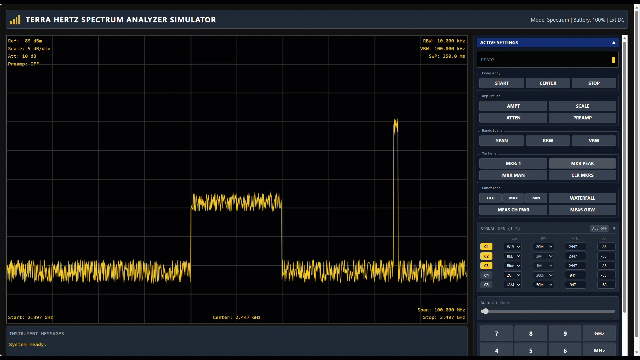
Task: Click the marker PEAK search button
Action: pyautogui.click(x=582, y=164)
